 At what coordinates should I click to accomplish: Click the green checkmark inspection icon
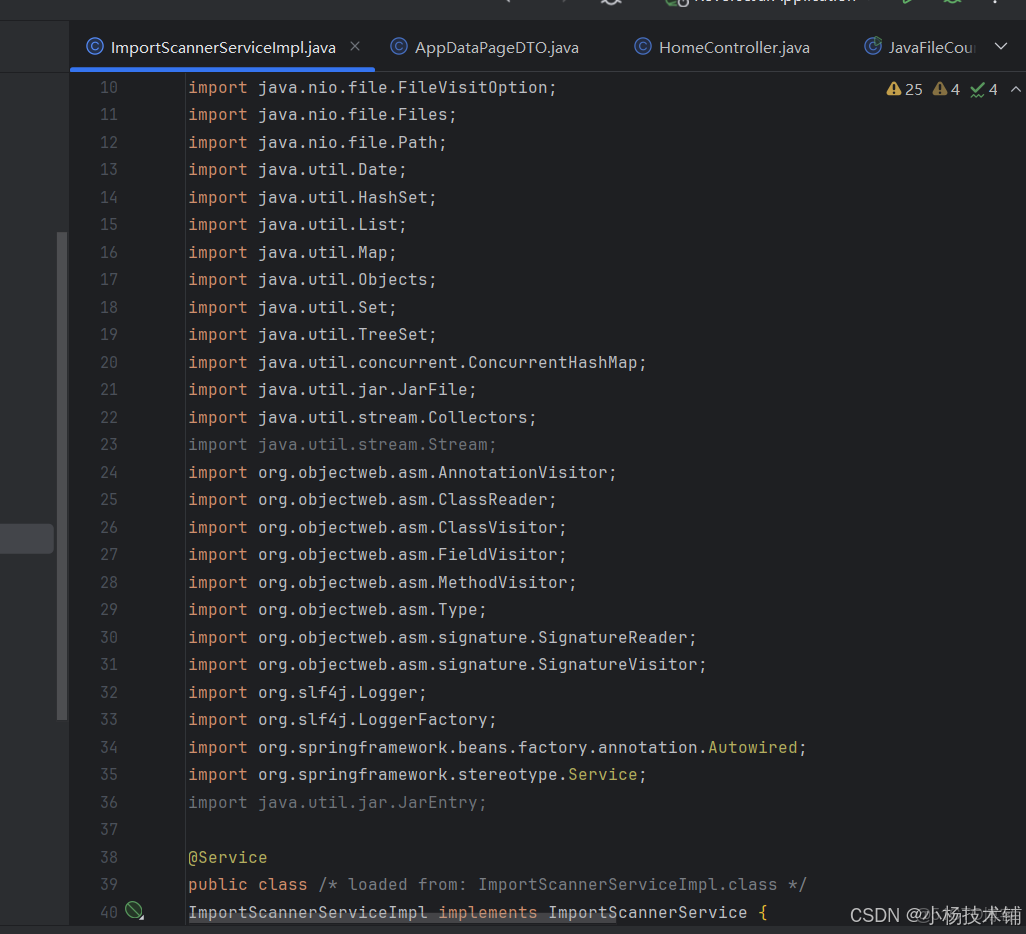click(x=975, y=88)
